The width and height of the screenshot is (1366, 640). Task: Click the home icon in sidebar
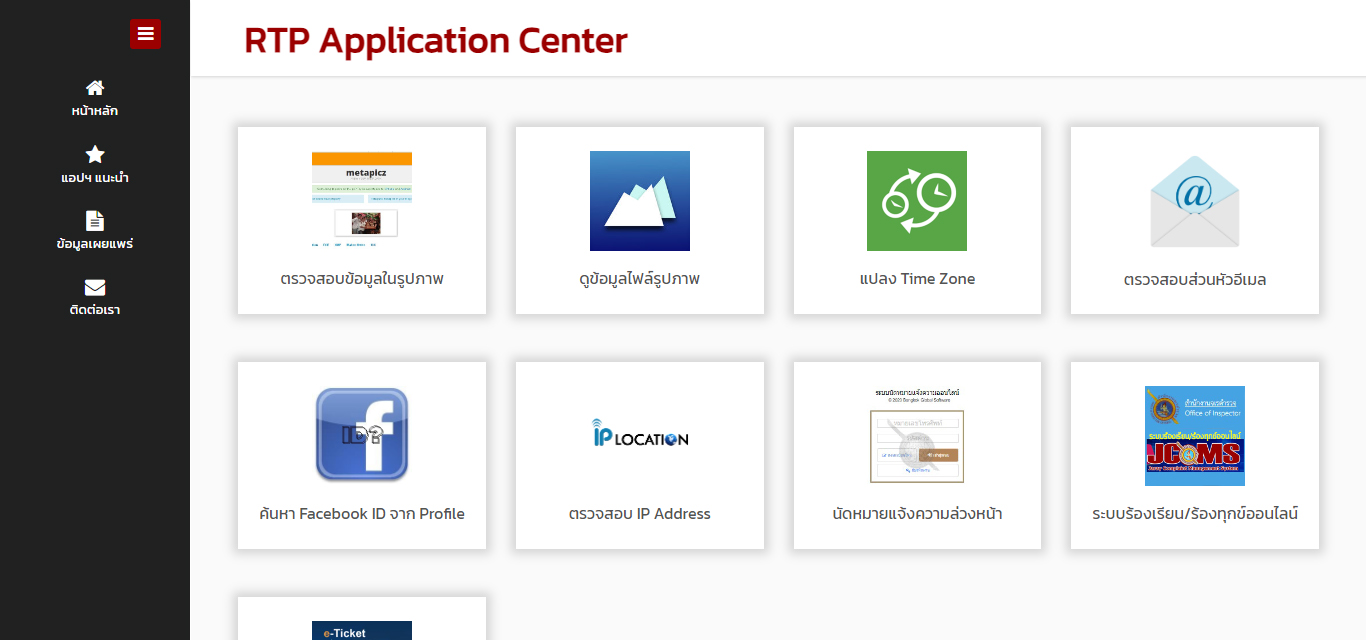[95, 88]
